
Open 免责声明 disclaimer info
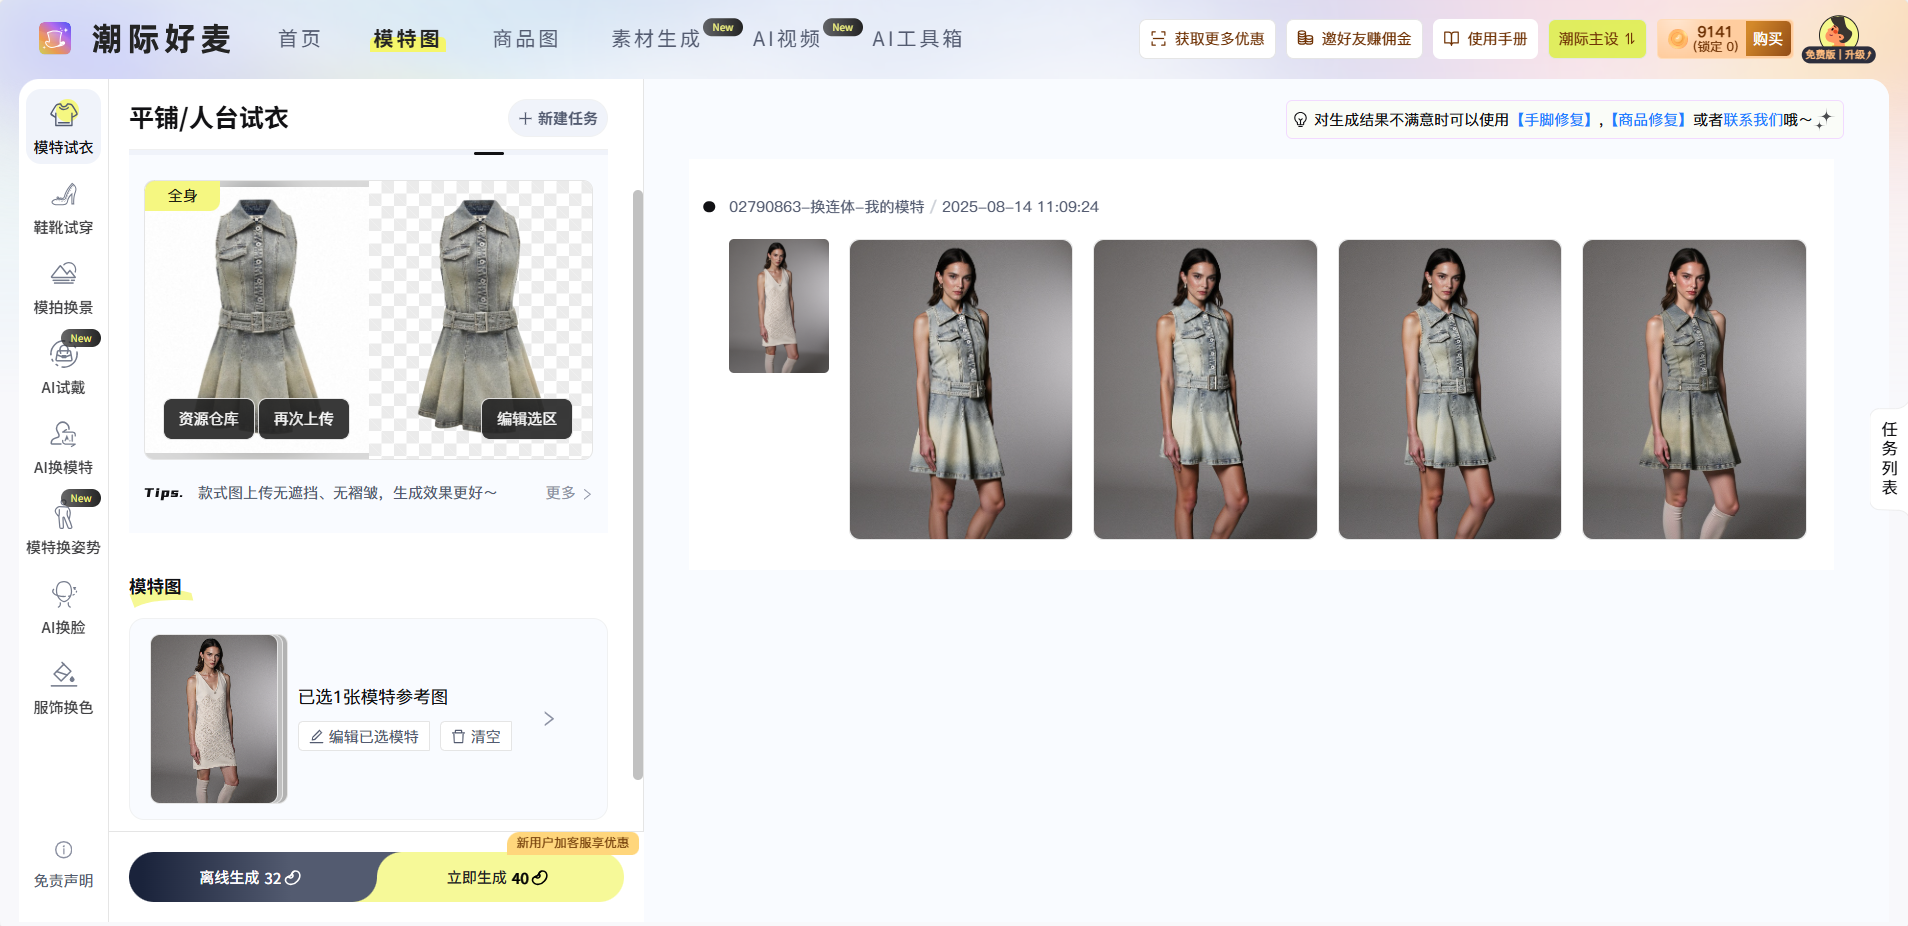click(x=63, y=865)
